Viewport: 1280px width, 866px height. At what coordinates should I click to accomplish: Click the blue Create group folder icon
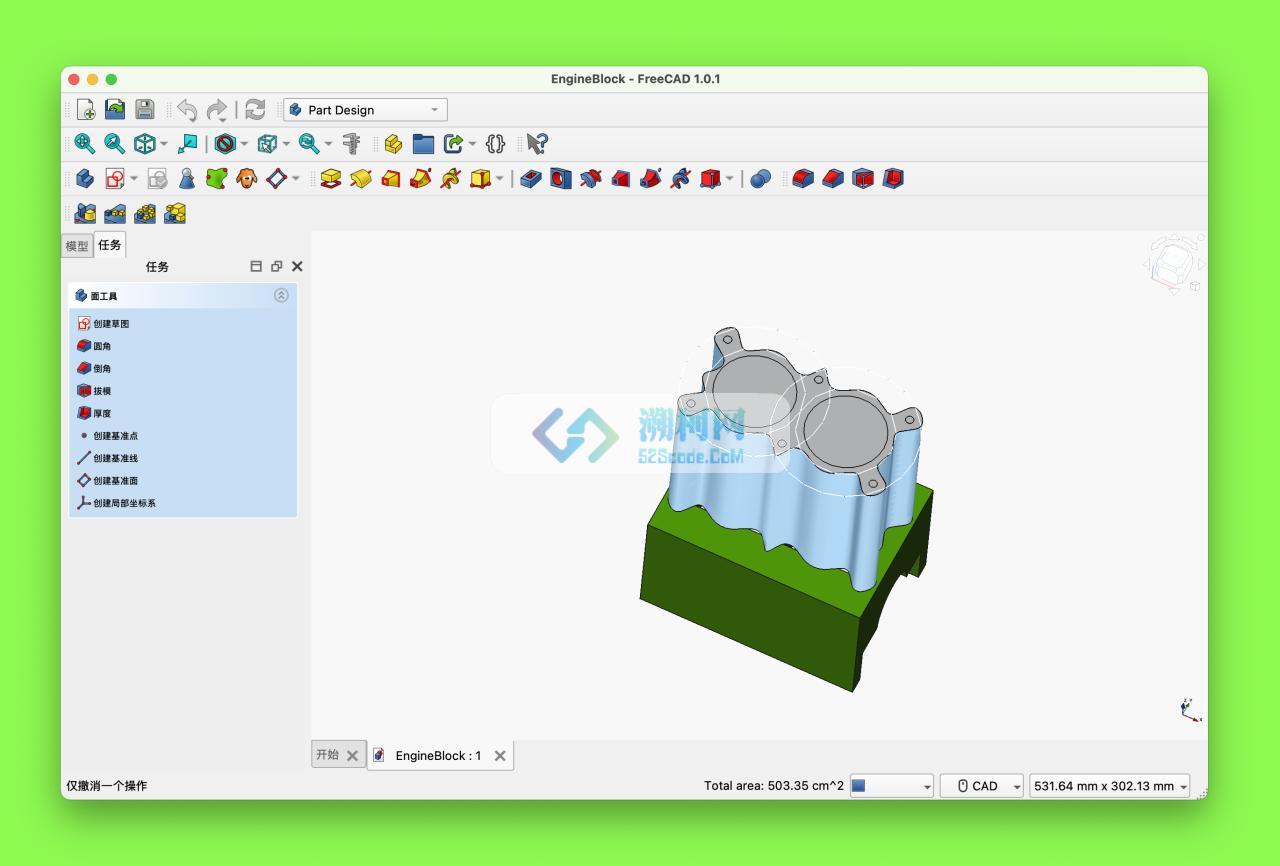click(423, 144)
